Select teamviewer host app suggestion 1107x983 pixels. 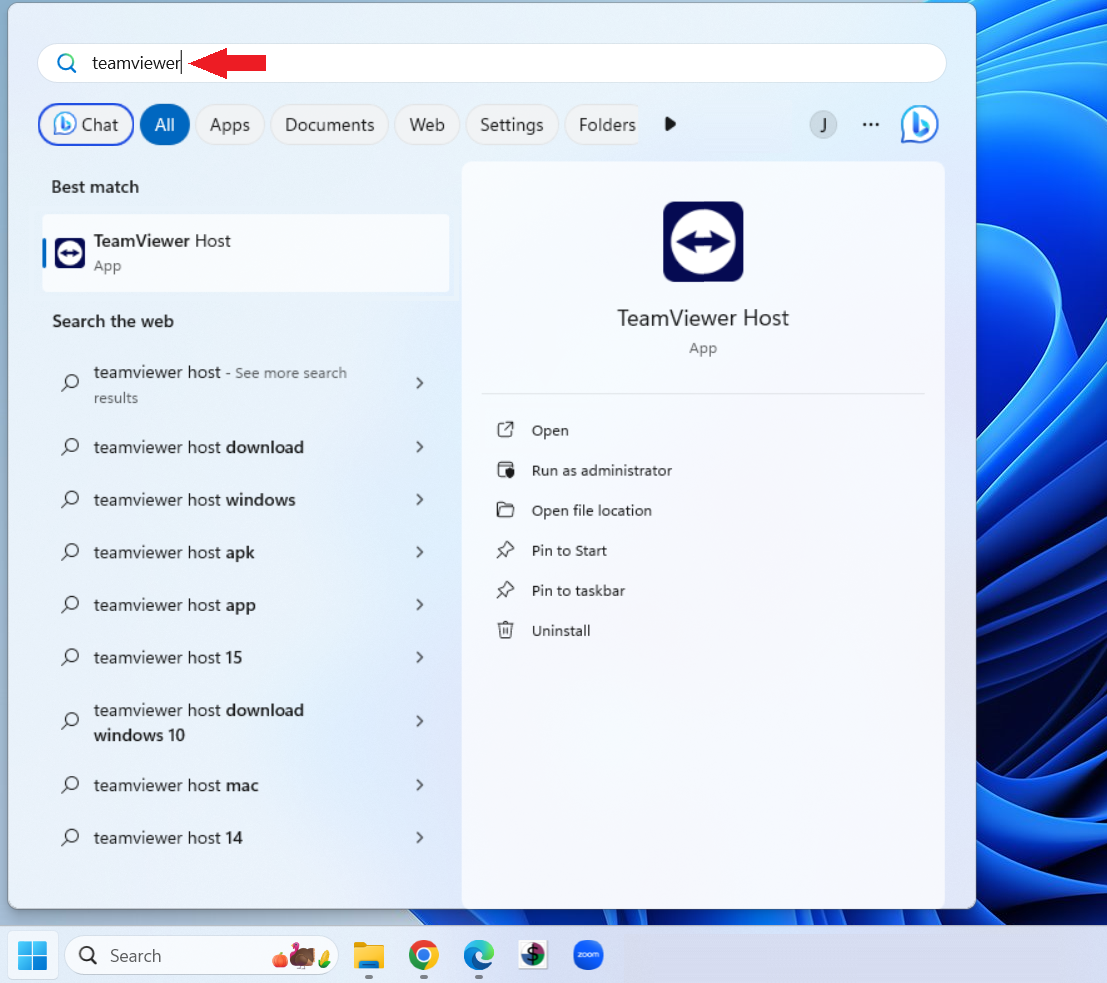point(246,604)
